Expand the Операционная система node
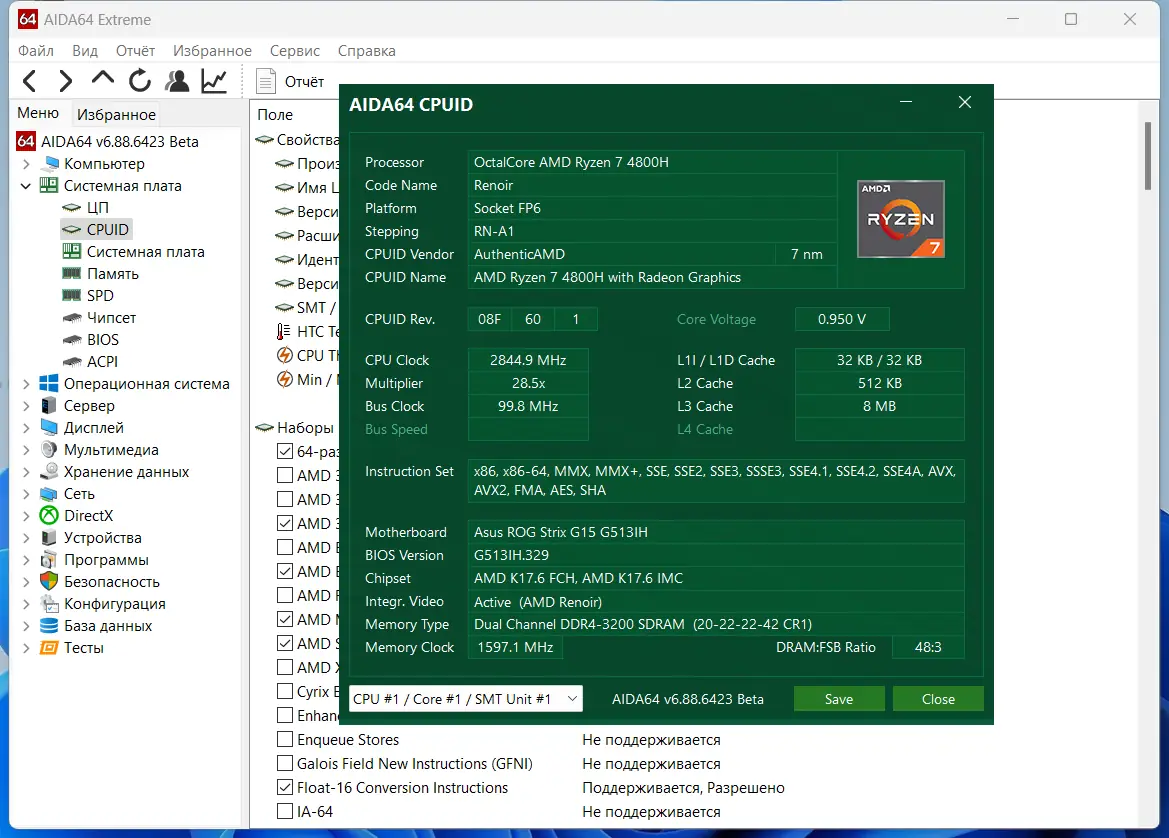This screenshot has height=838, width=1169. click(26, 384)
